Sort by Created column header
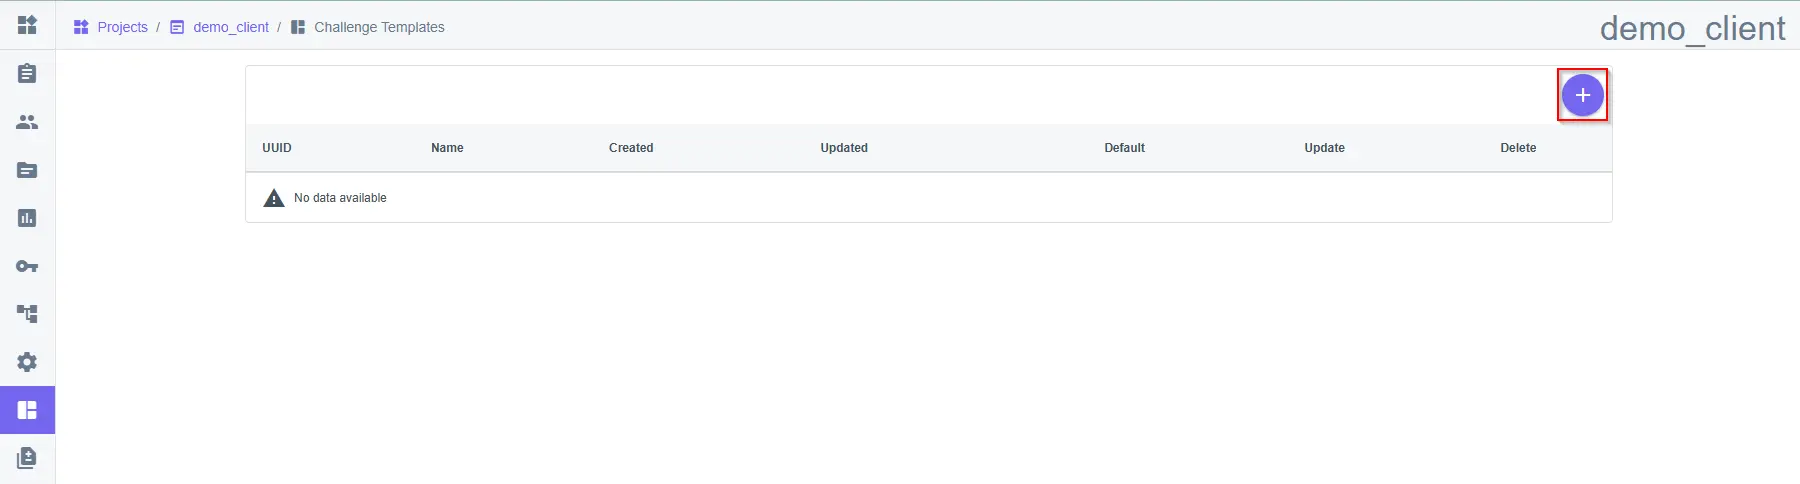The width and height of the screenshot is (1800, 484). (631, 148)
